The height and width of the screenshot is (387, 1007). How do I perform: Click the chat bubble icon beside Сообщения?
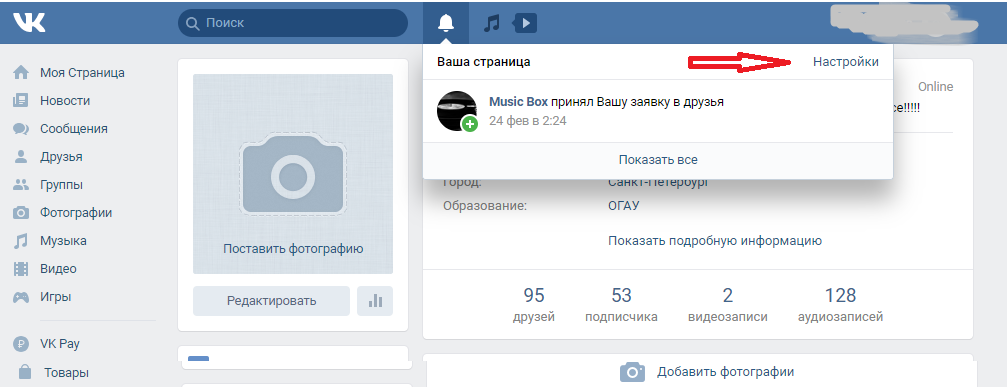click(x=21, y=128)
